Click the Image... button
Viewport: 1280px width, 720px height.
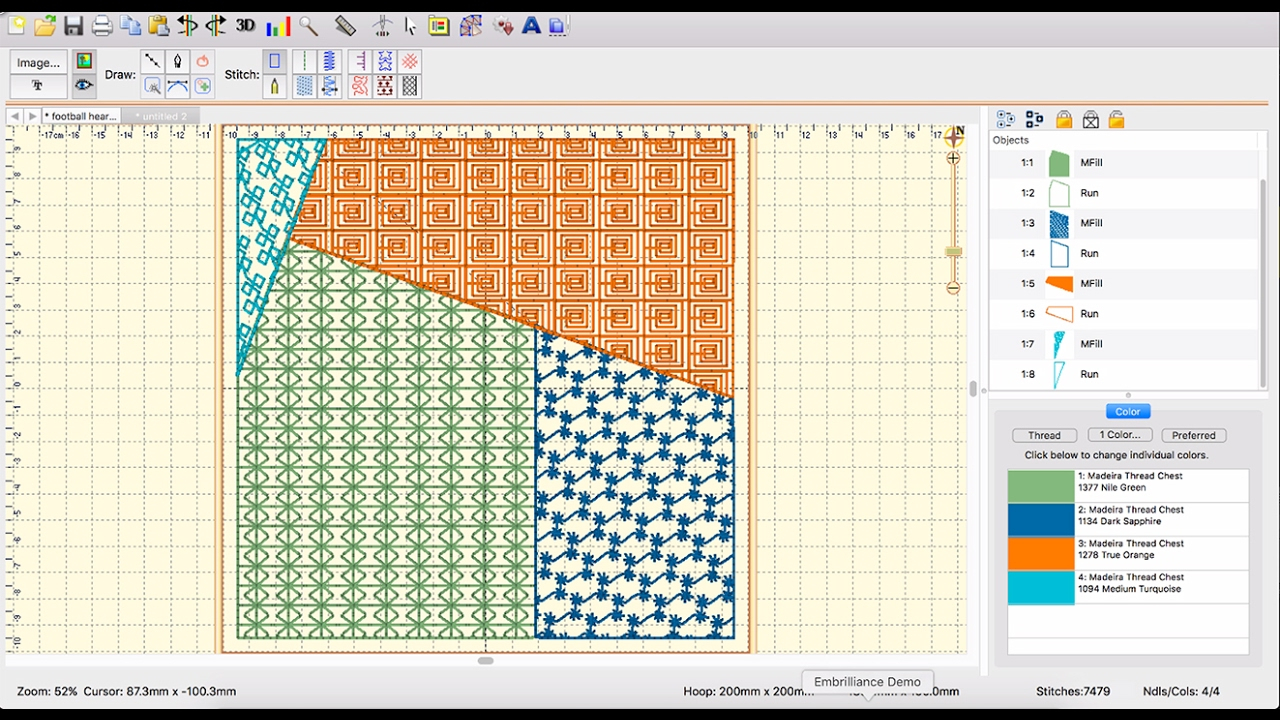tap(38, 63)
